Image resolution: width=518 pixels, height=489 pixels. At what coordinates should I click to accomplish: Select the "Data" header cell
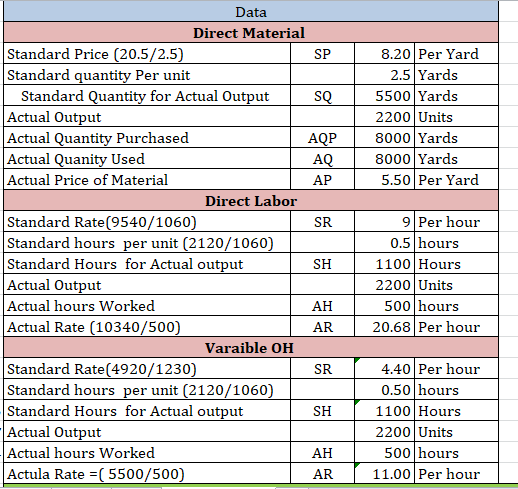[x=251, y=12]
